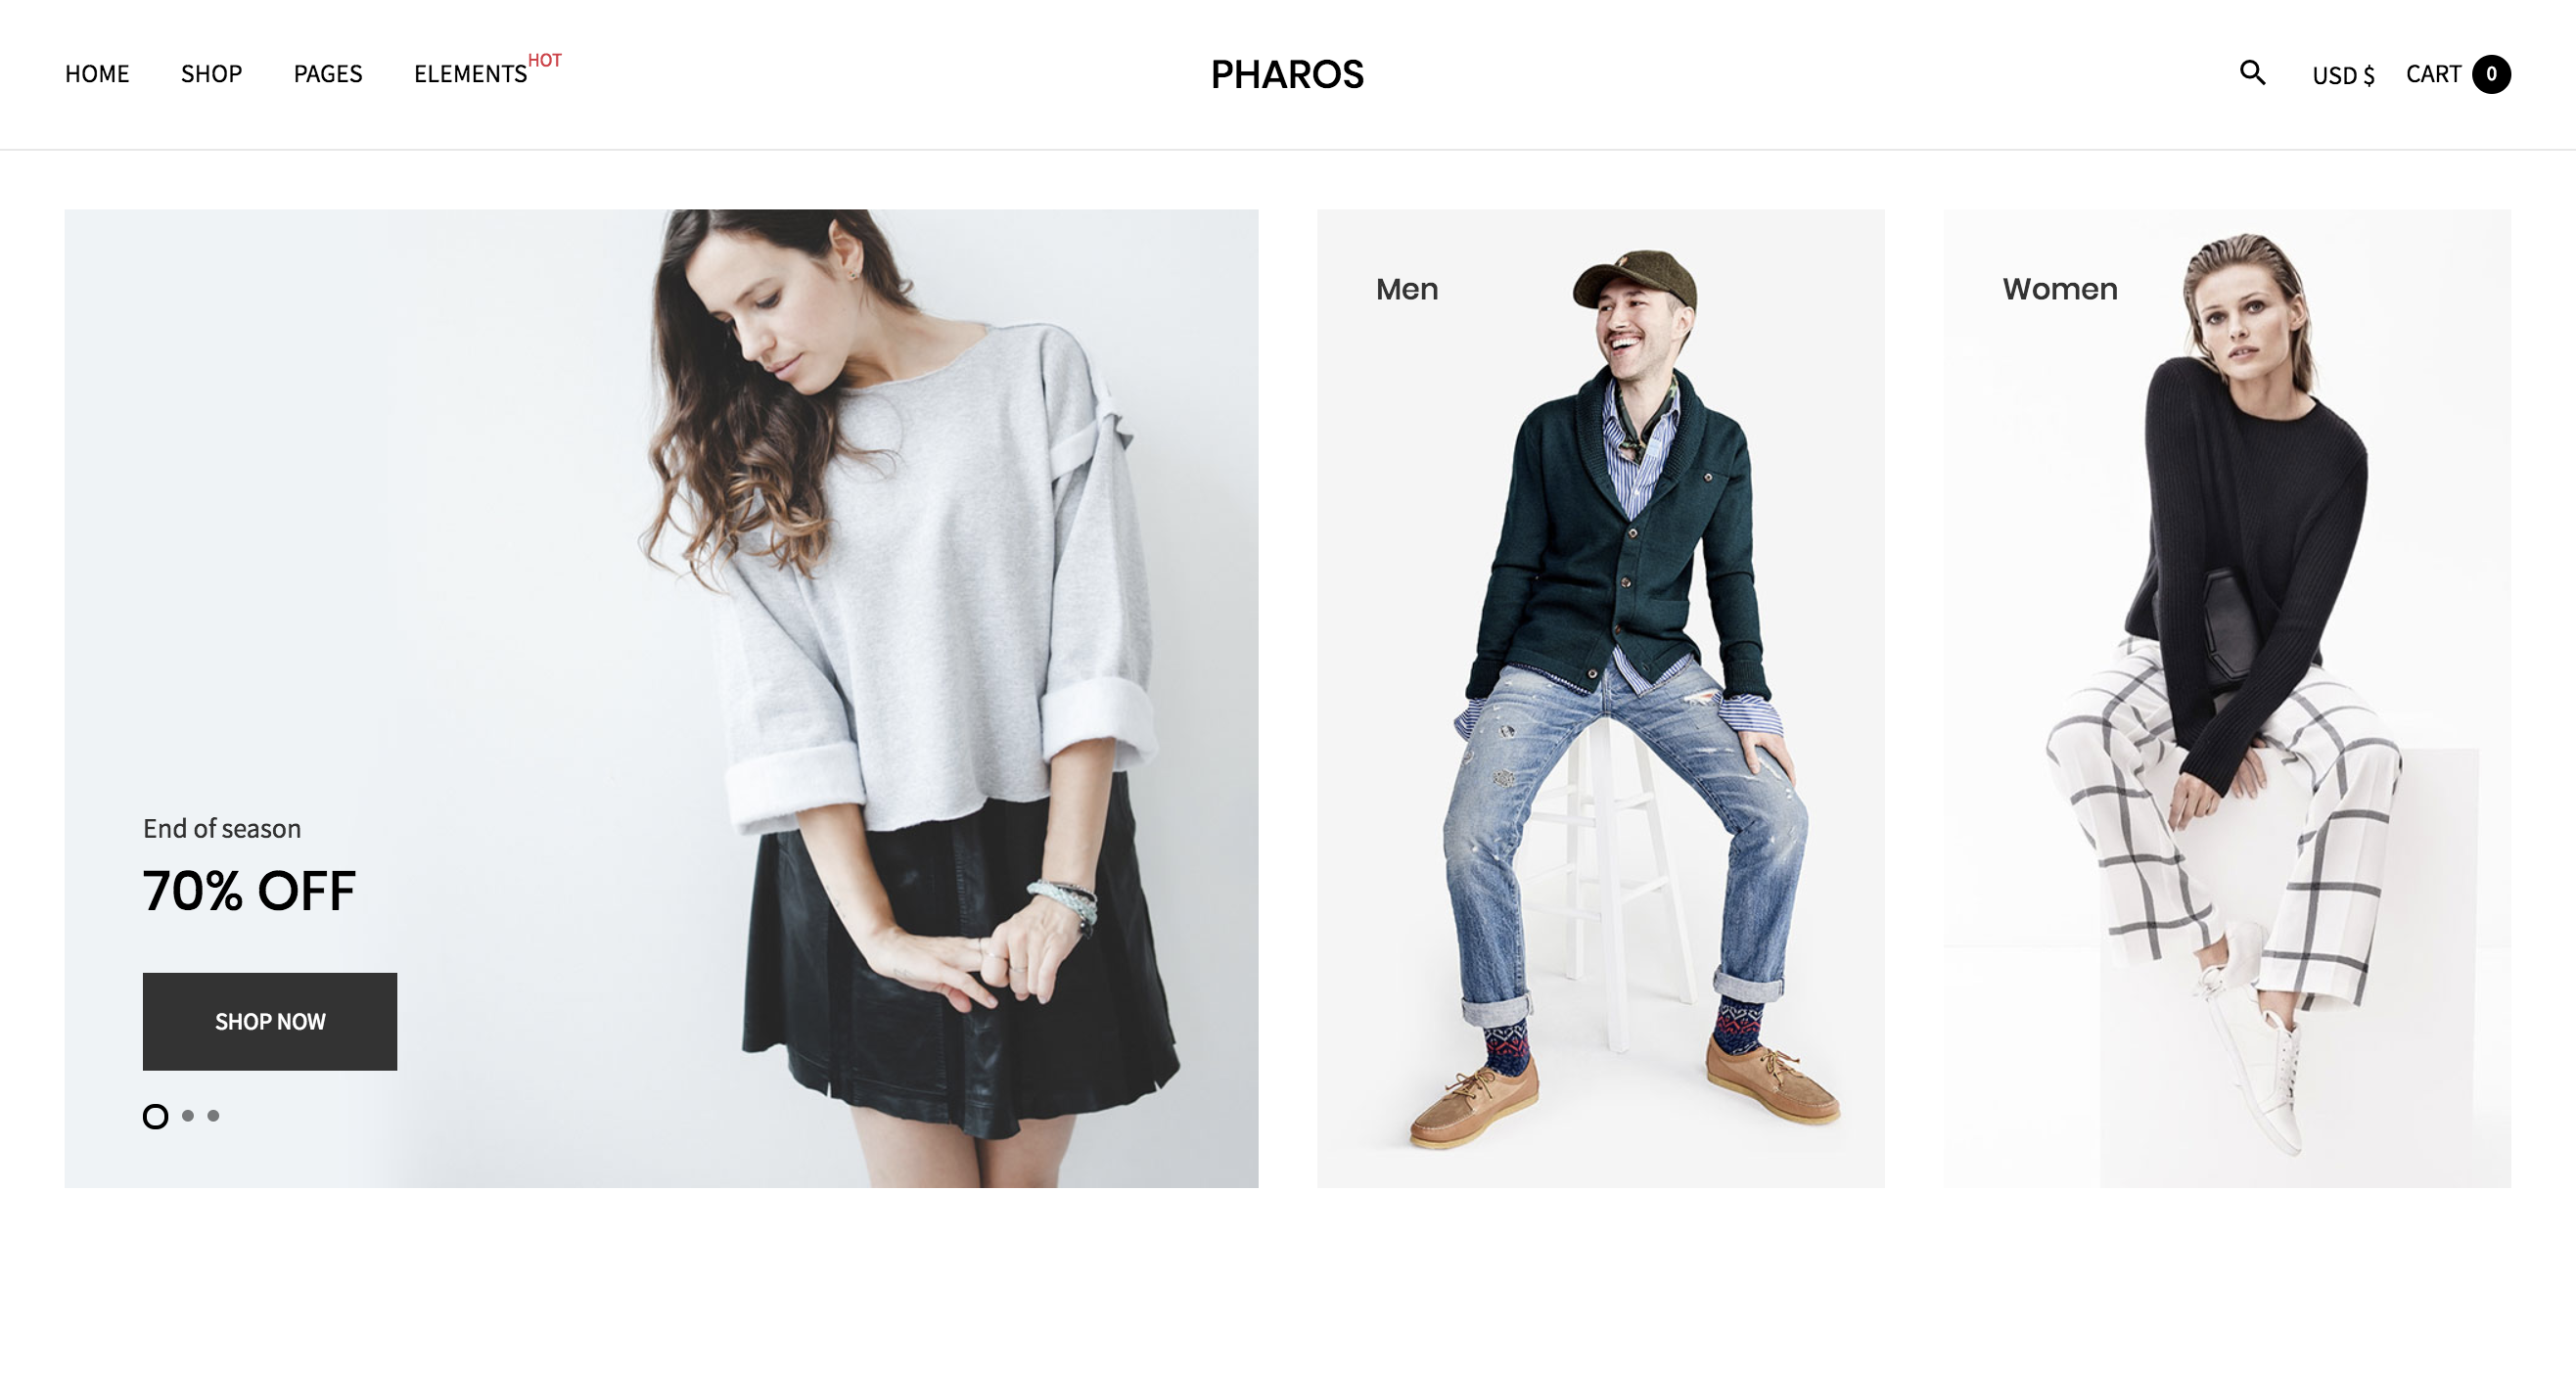Open the HOME menu item
This screenshot has width=2576, height=1376.
tap(97, 71)
